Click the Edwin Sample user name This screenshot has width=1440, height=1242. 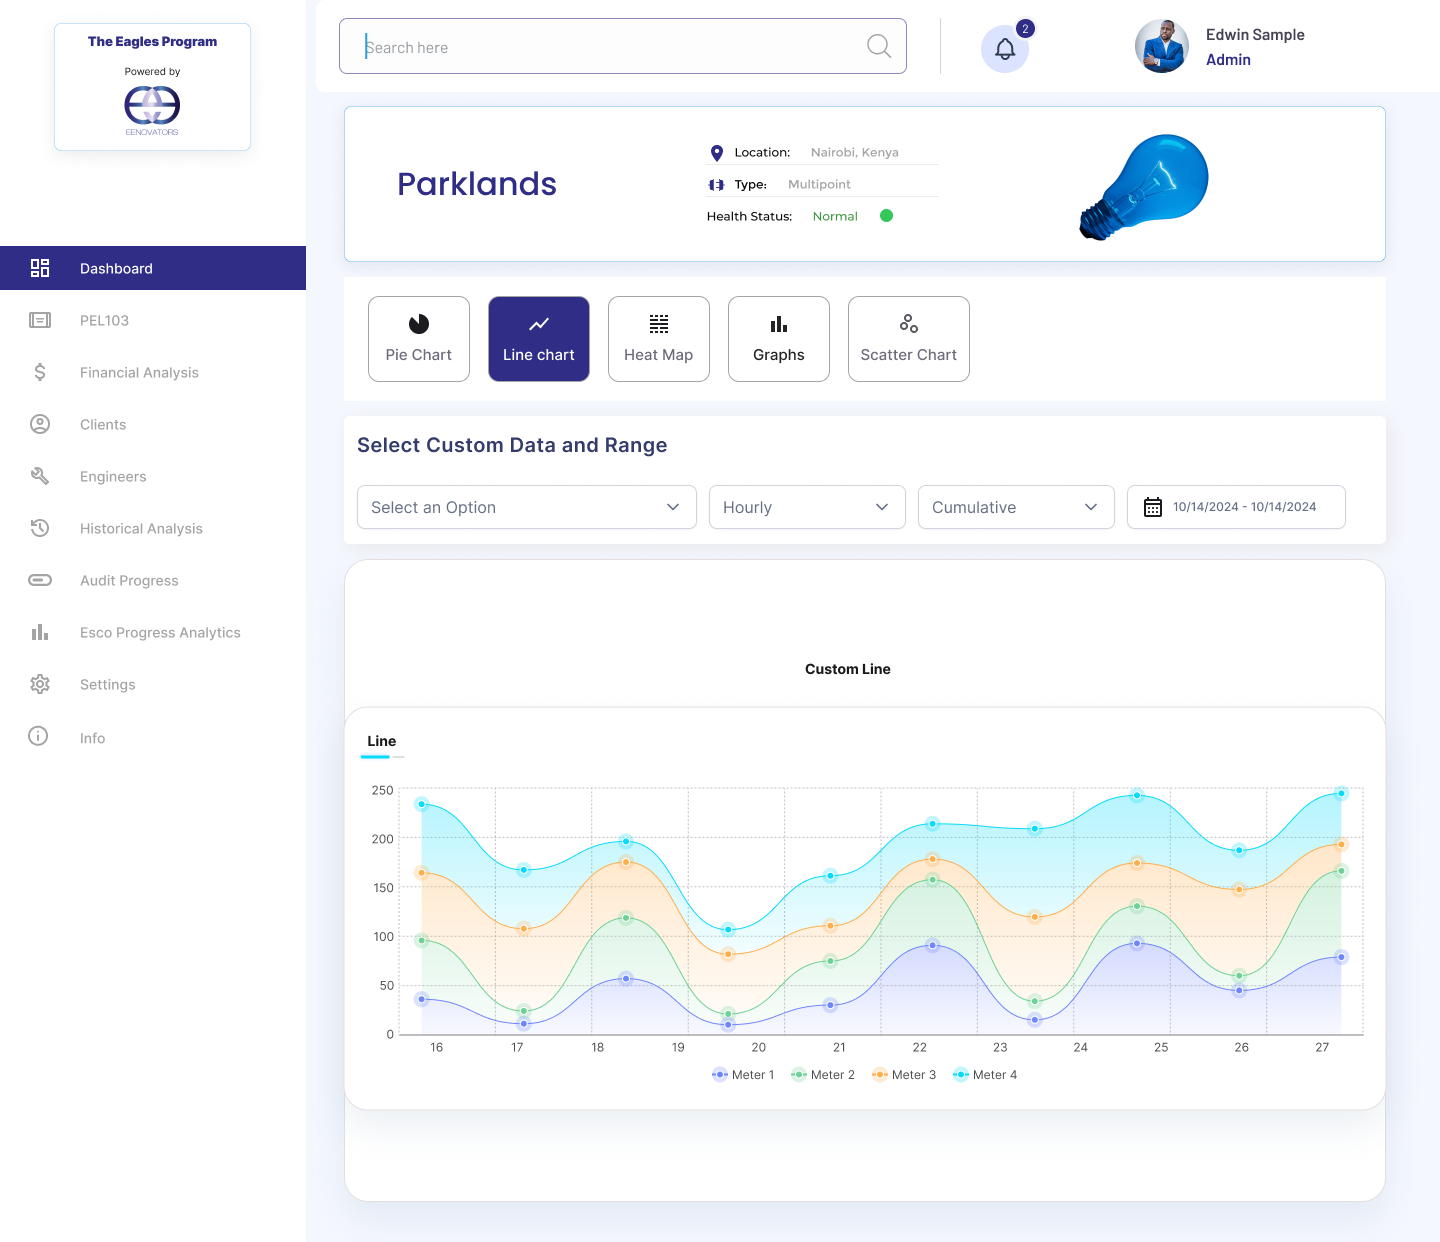(1255, 35)
